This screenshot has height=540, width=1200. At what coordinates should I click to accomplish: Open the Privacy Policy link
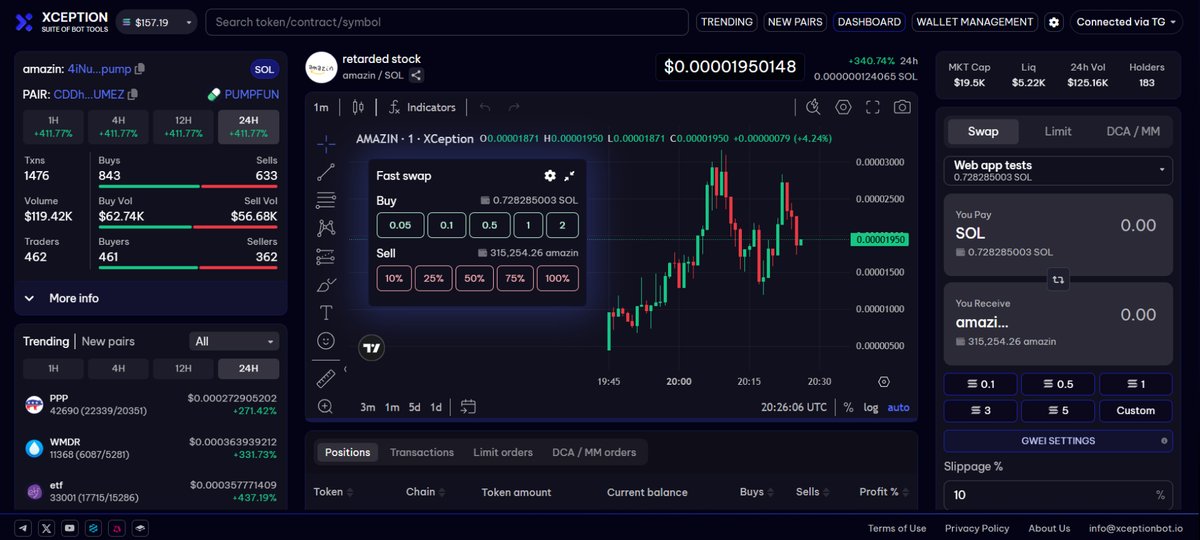977,528
